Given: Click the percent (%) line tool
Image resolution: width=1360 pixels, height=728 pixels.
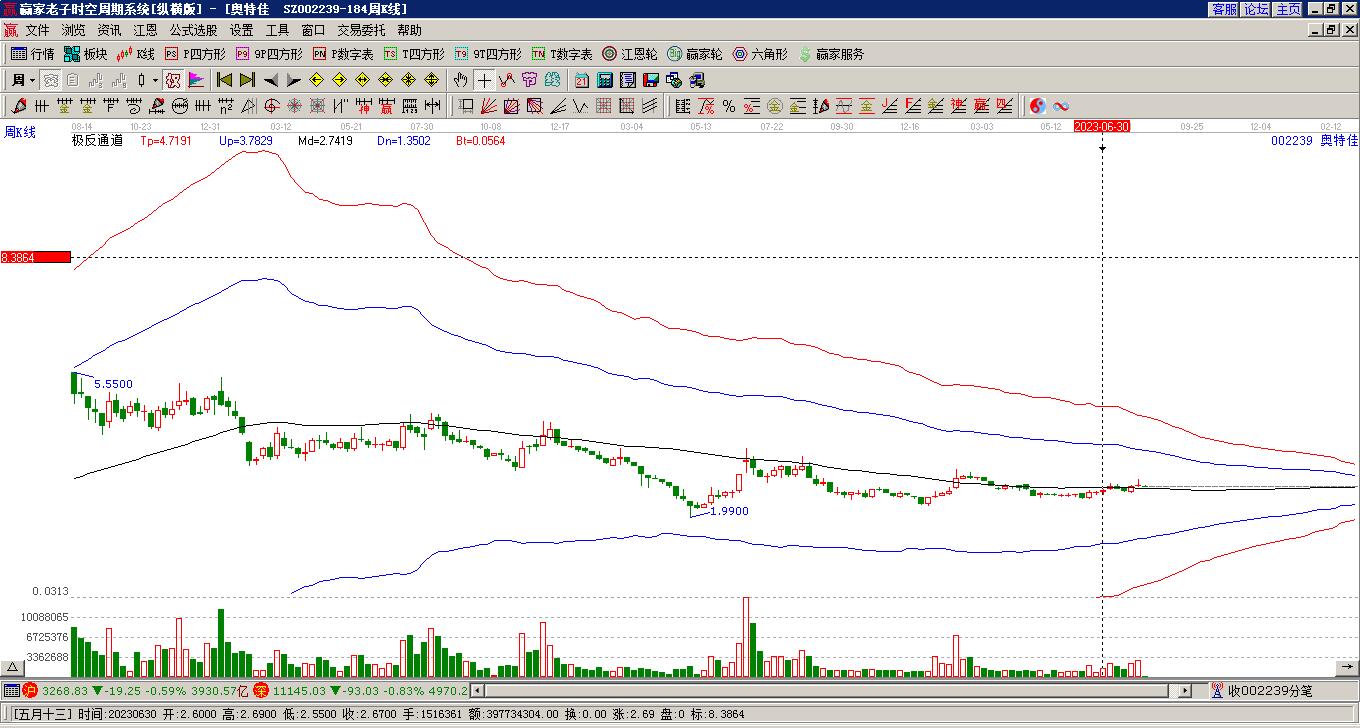Looking at the screenshot, I should [x=729, y=106].
